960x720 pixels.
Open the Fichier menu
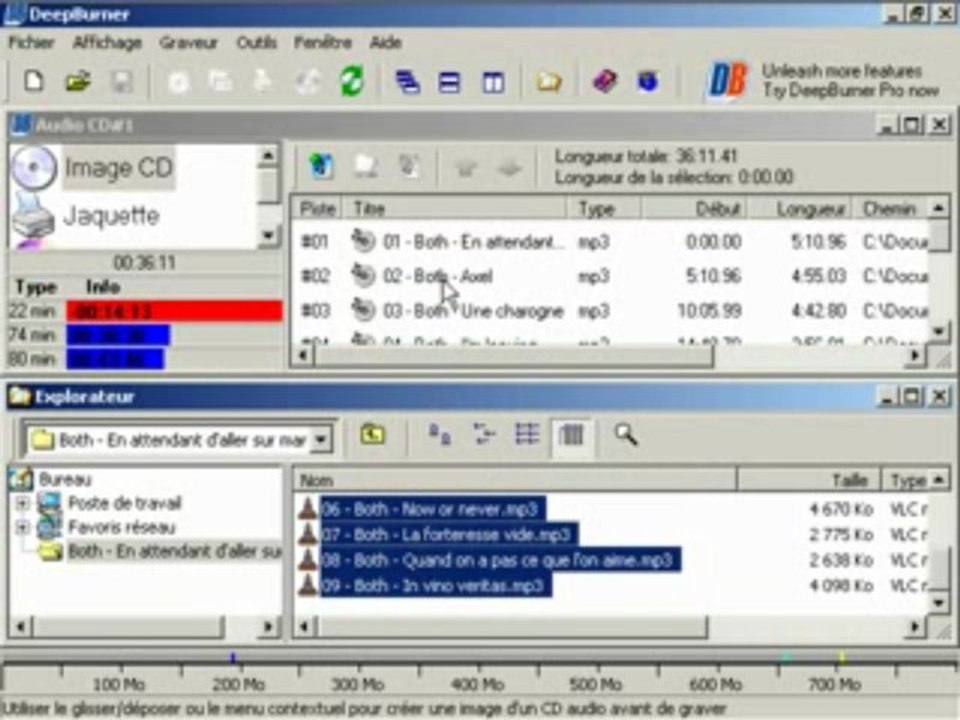(x=31, y=42)
